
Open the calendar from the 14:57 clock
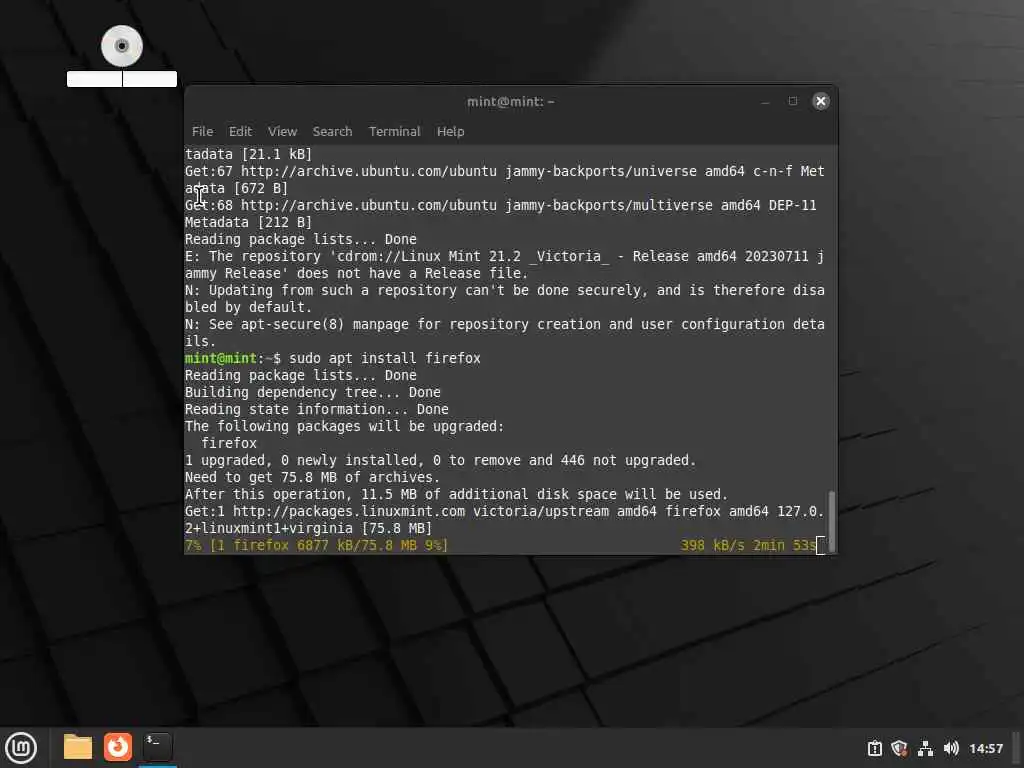coord(985,748)
